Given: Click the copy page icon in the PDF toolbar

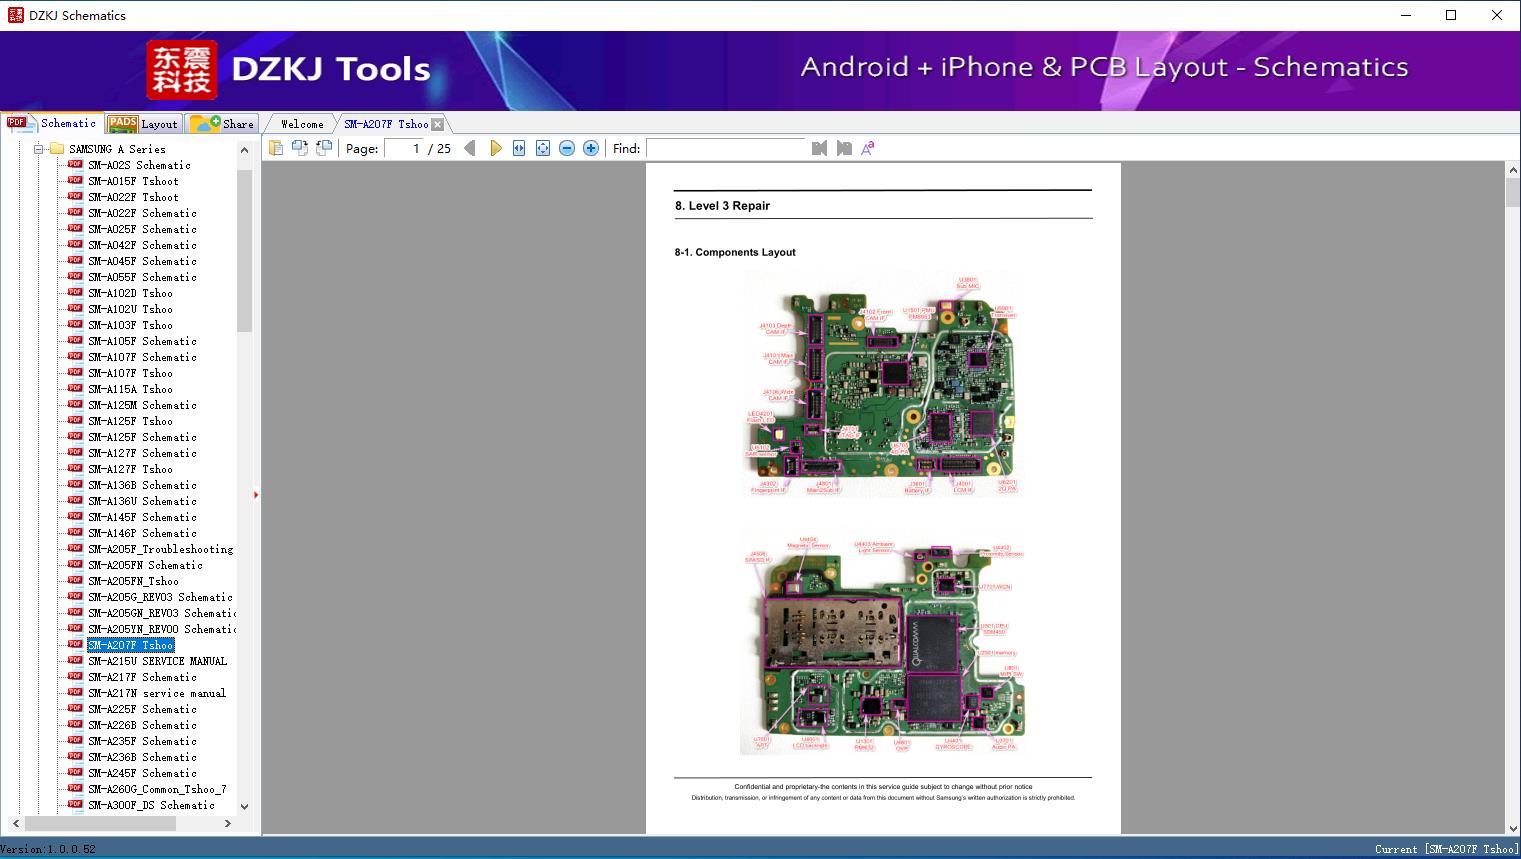Looking at the screenshot, I should click(275, 148).
